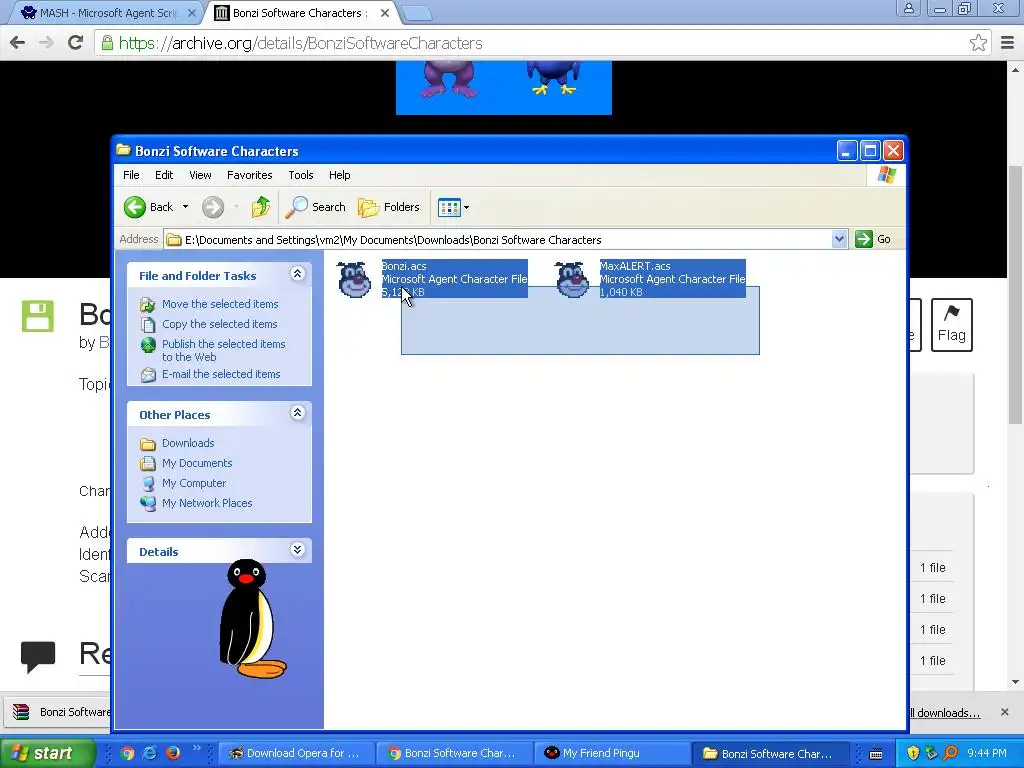Switch to My Friend Pingu taskbar button
This screenshot has height=768, width=1024.
pyautogui.click(x=613, y=753)
